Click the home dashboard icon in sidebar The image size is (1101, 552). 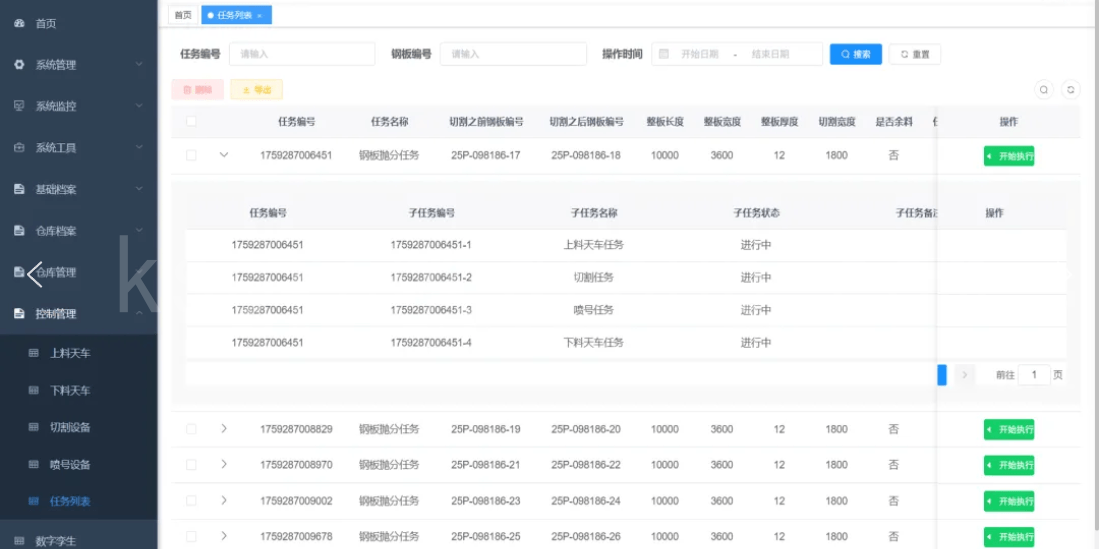click(x=19, y=23)
